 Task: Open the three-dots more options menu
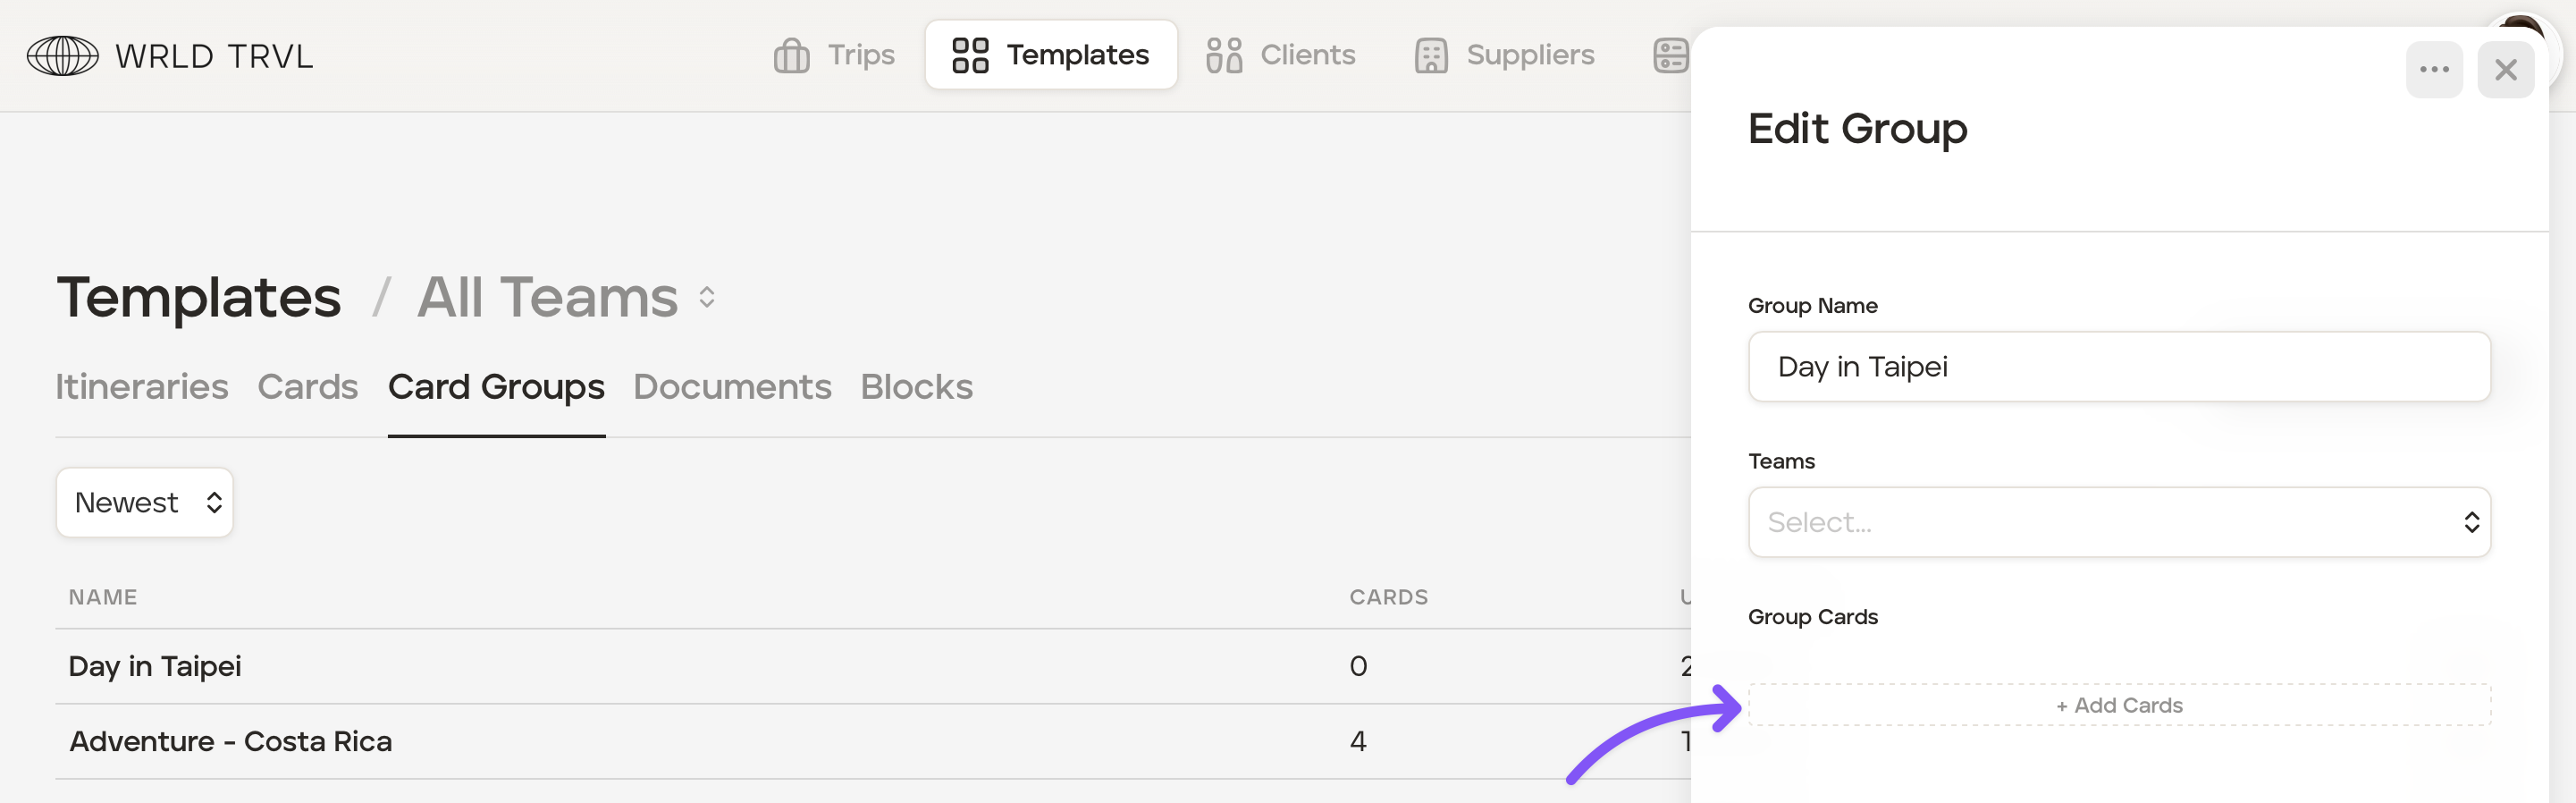[2433, 70]
